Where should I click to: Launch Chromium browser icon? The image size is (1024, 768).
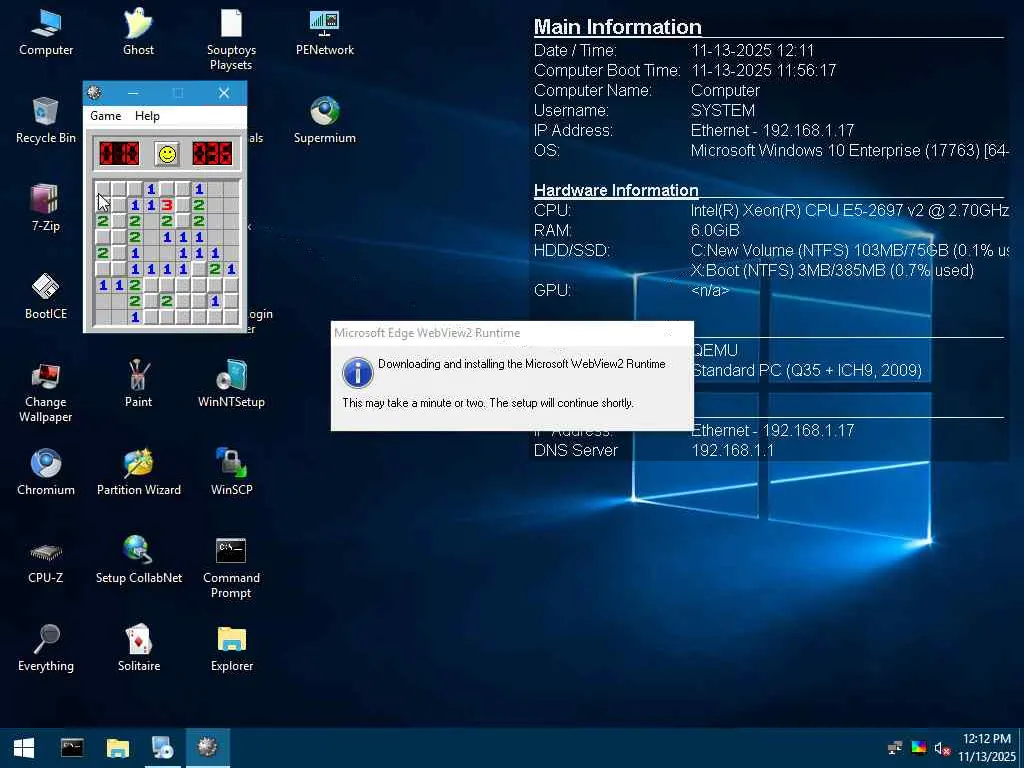[x=46, y=472]
